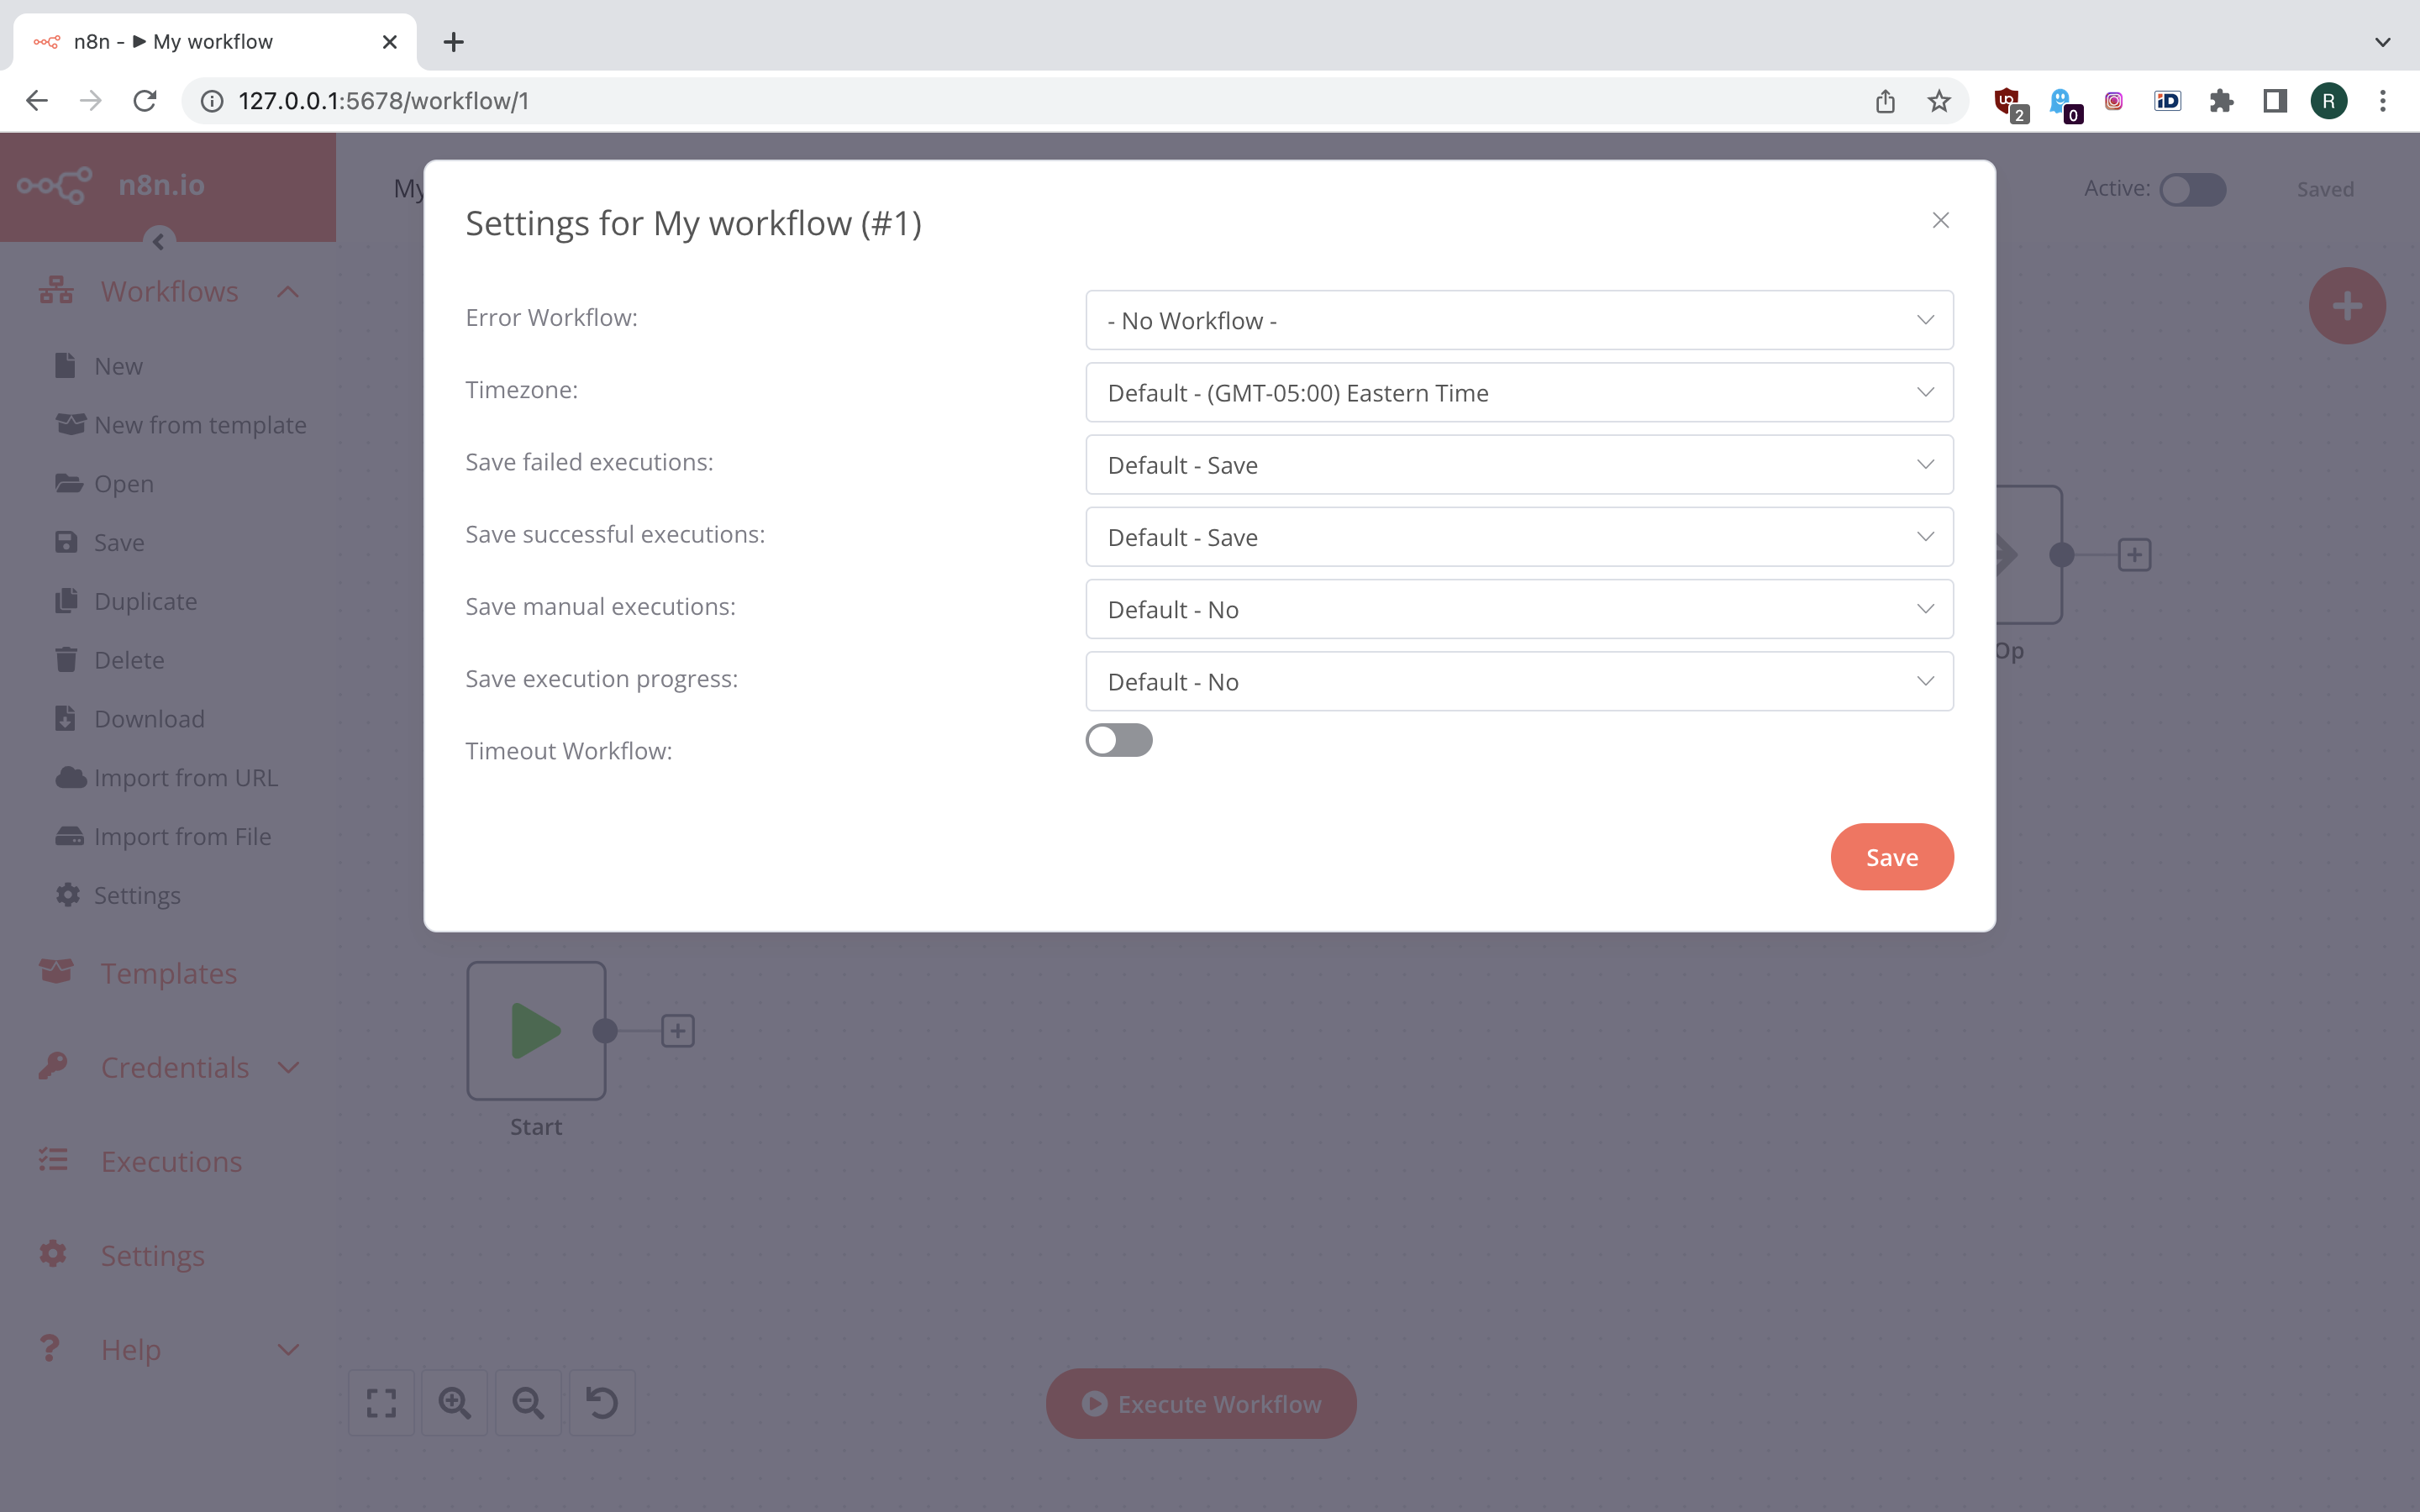Open the tab search chevron
Image resolution: width=2420 pixels, height=1512 pixels.
2383,42
